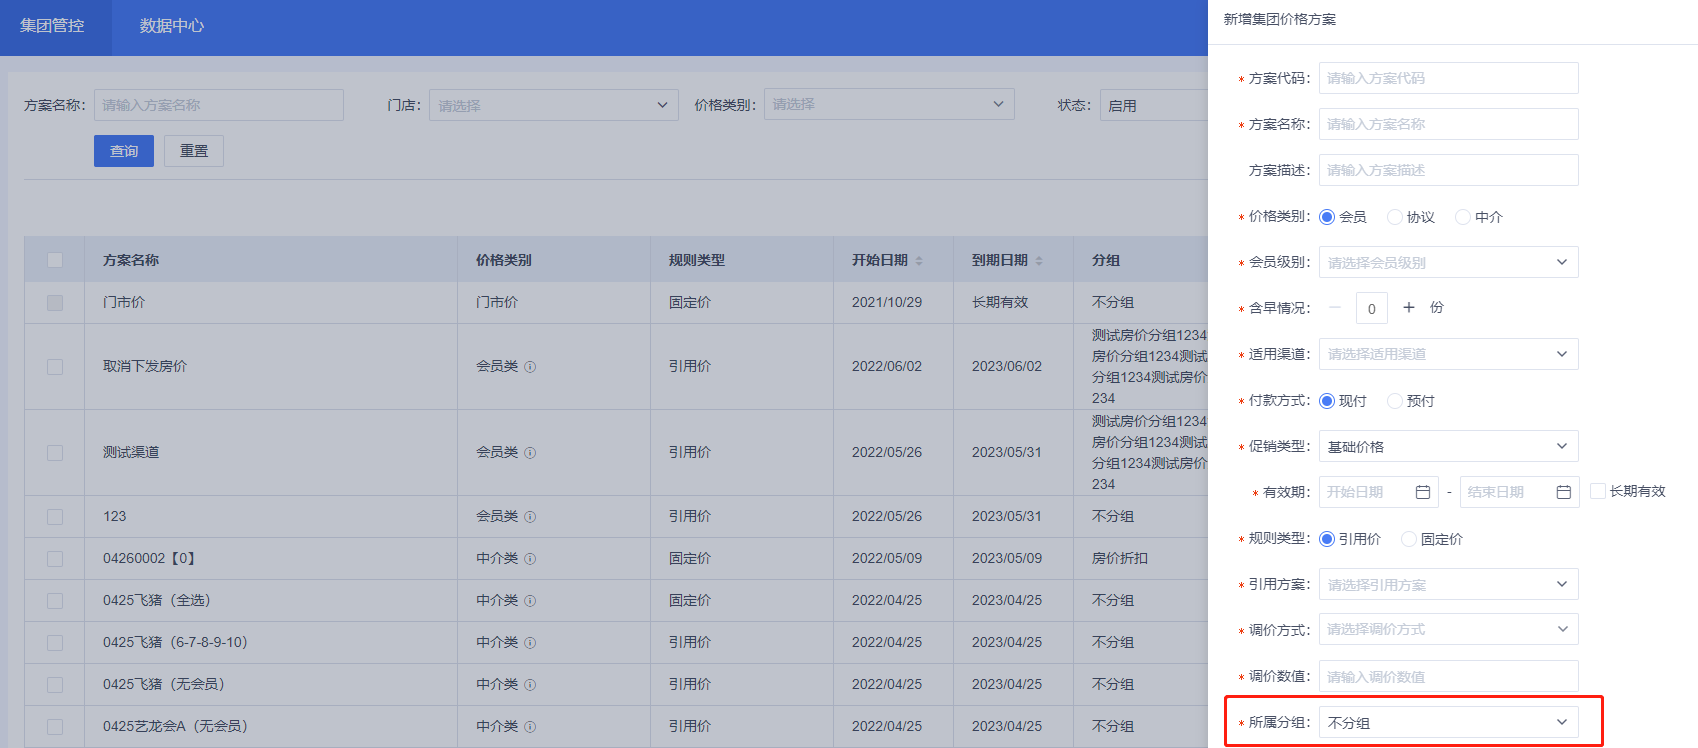Open the 适用渠道 dropdown
Viewport: 1698px width, 748px height.
pyautogui.click(x=1448, y=354)
